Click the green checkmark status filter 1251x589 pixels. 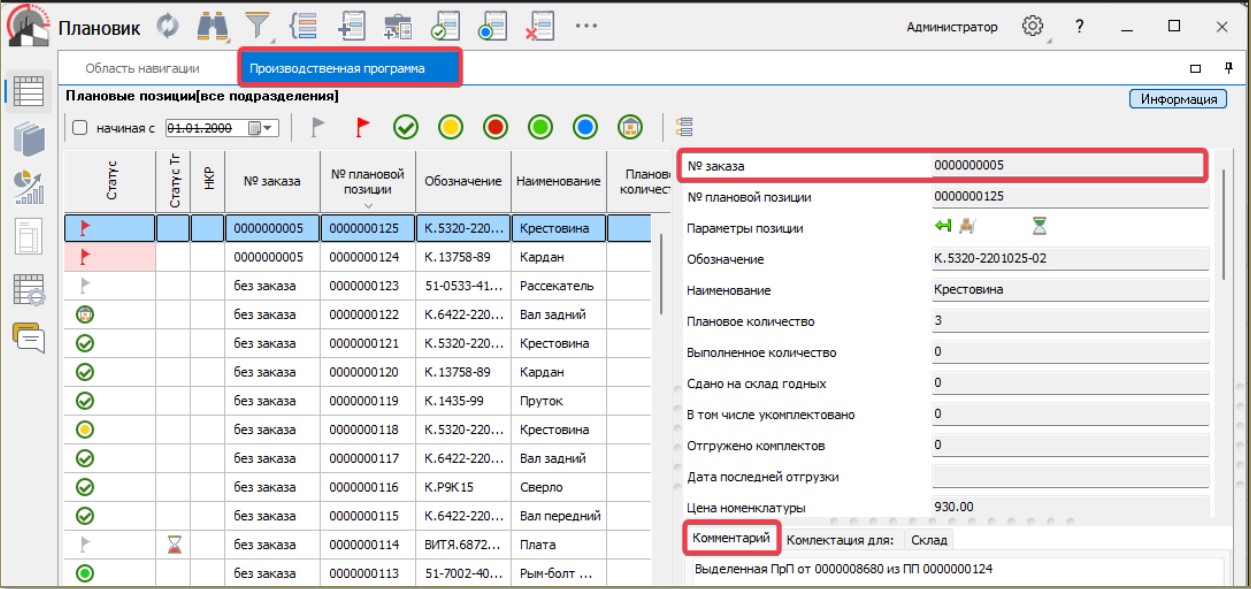pos(405,127)
